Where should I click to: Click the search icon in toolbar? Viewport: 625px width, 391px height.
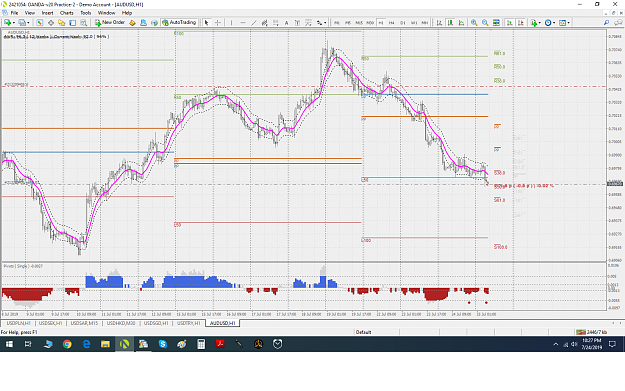(606, 23)
